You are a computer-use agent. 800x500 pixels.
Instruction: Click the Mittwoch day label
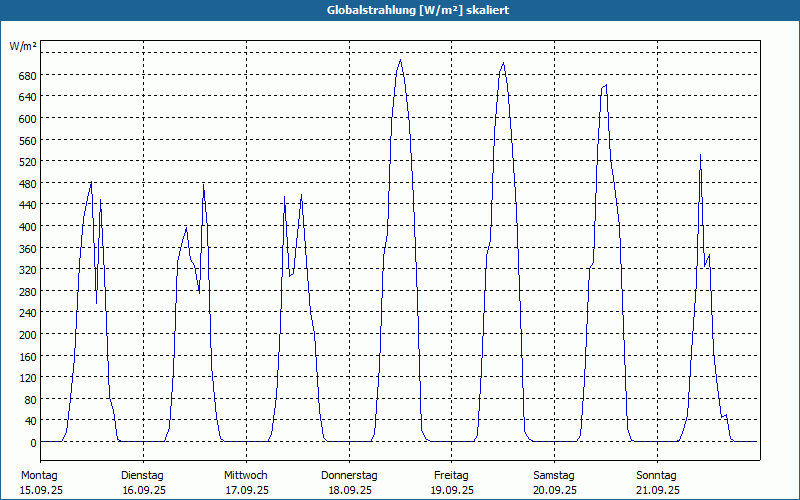[x=245, y=476]
